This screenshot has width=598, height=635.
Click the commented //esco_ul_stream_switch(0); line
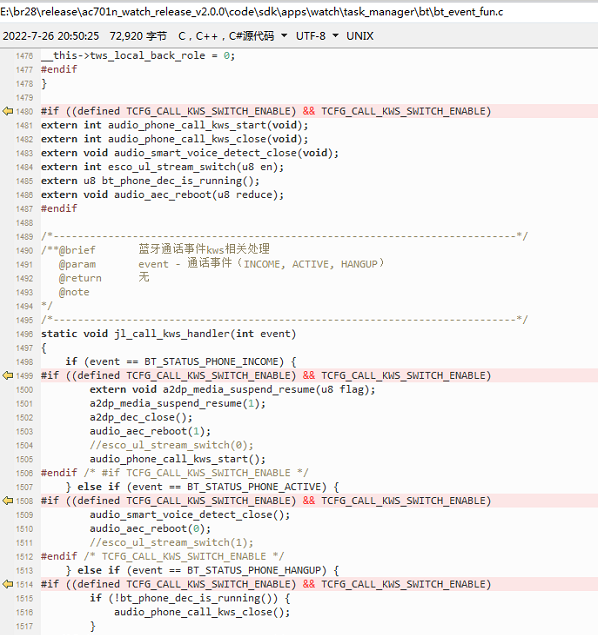172,445
